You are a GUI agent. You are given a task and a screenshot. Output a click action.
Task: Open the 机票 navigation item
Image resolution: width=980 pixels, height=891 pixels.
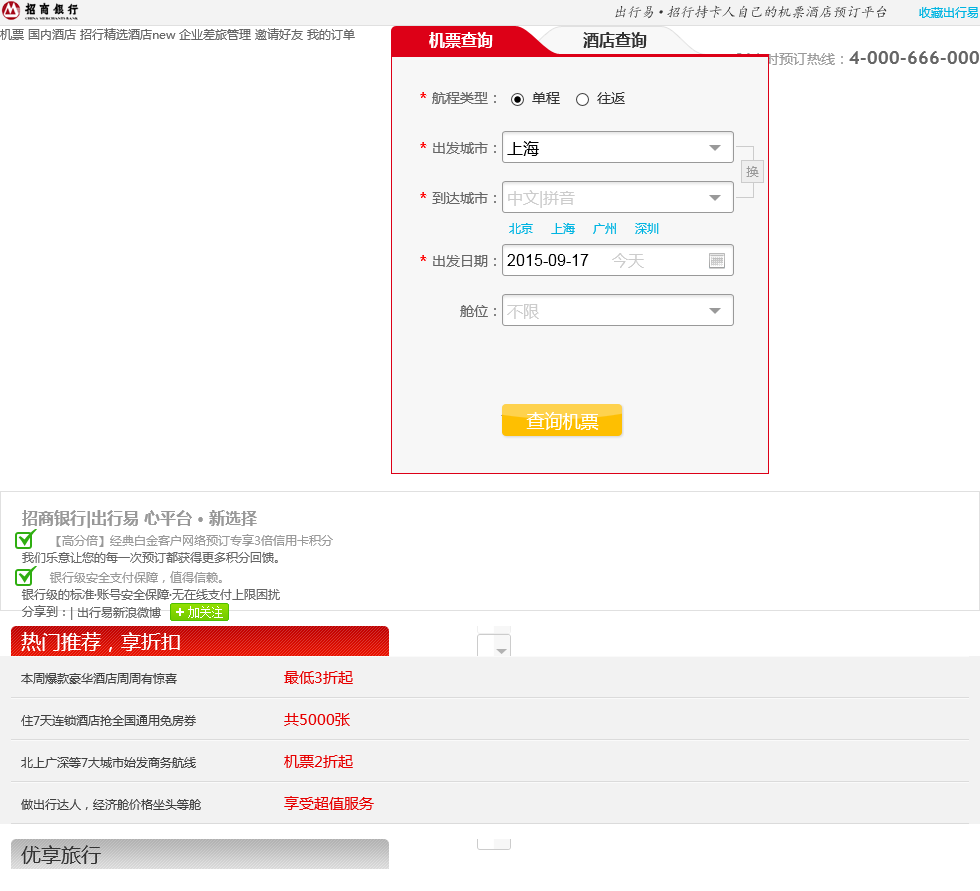point(12,35)
